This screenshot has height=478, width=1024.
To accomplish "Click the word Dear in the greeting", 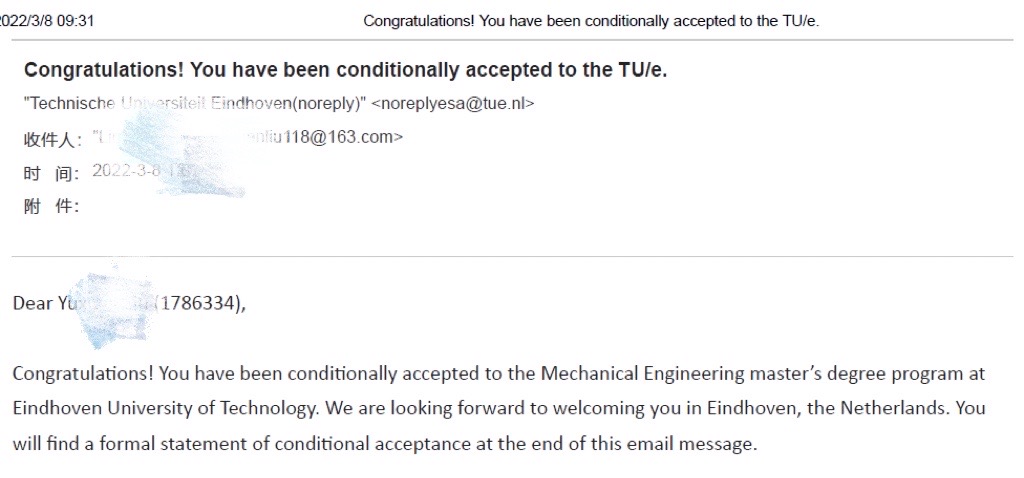I will click(32, 304).
